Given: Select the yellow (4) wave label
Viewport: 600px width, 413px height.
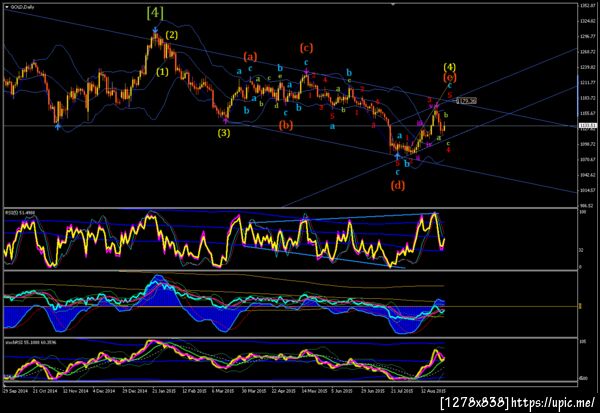Looking at the screenshot, I should coord(450,67).
